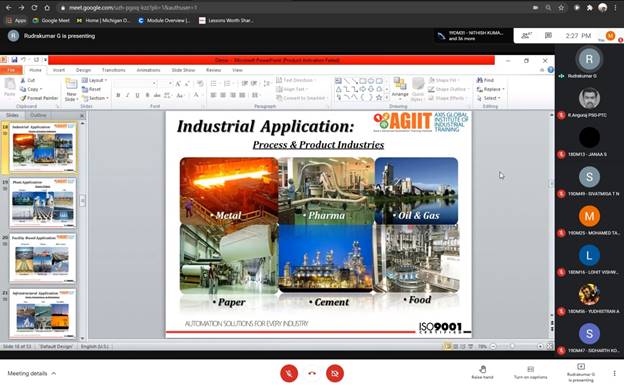Open View ribbon tab

[237, 70]
